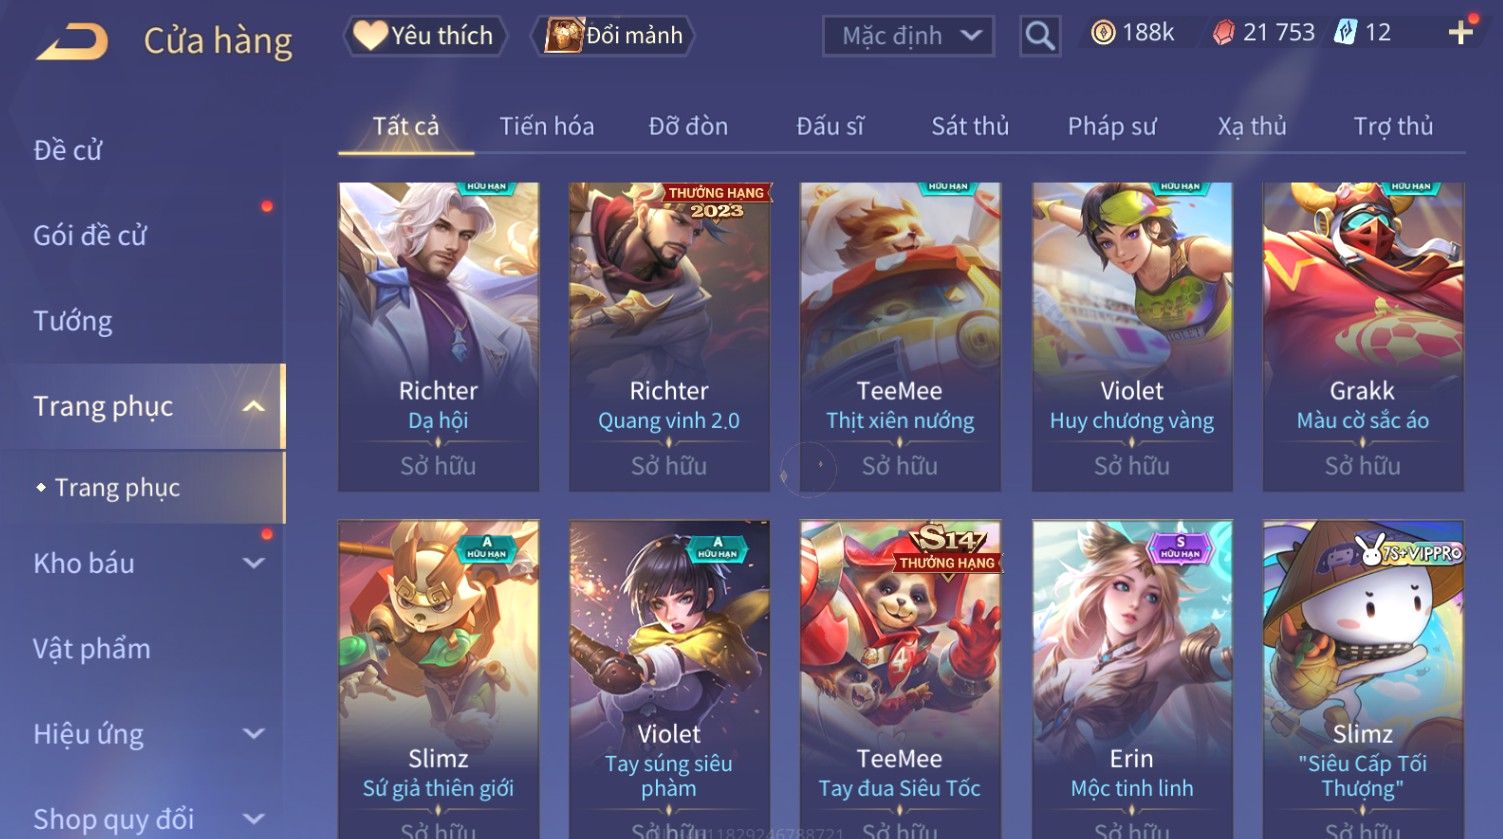Screen dimensions: 1503x839
Task: Tap the plus icon to add currency
Action: [x=1460, y=33]
